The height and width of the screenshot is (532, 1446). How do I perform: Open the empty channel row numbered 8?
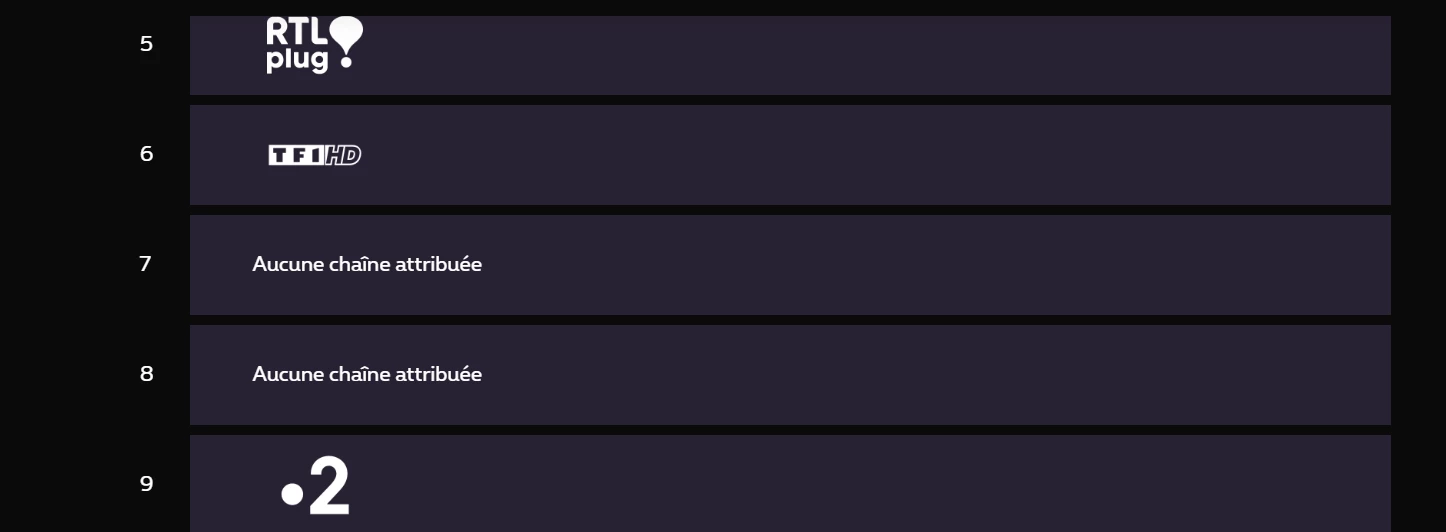click(x=790, y=375)
